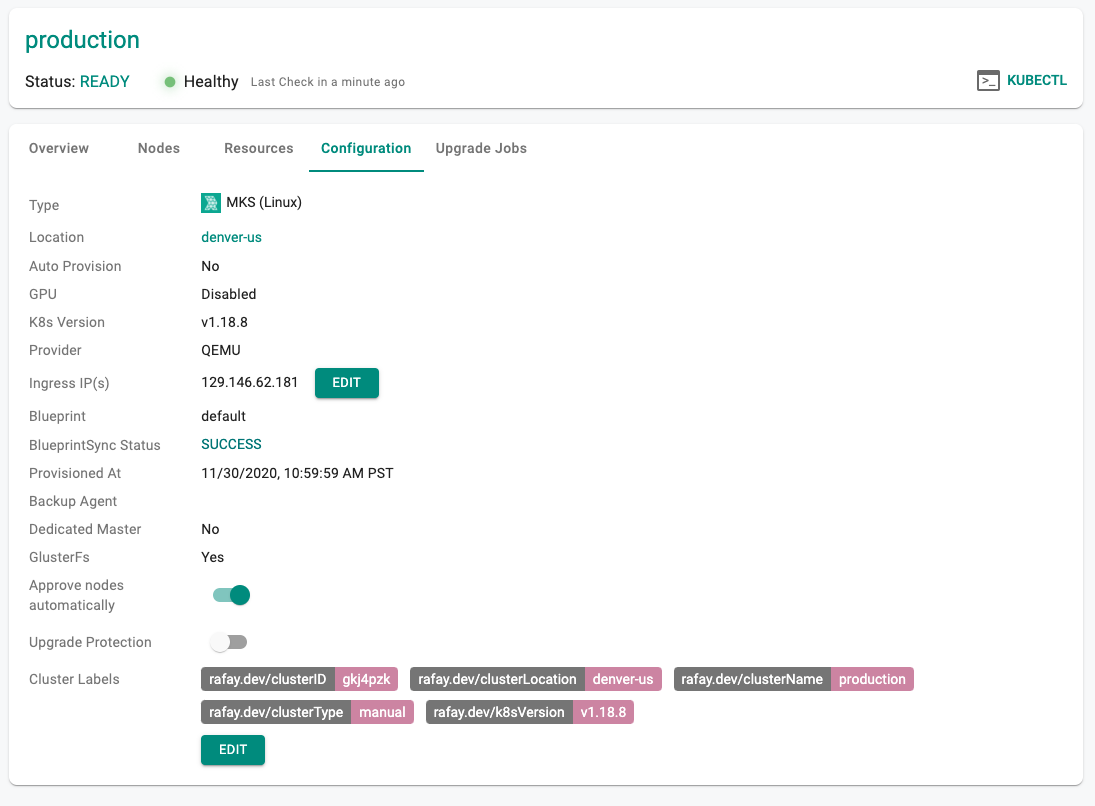
Task: Click the GPU Disabled value
Action: coord(228,294)
